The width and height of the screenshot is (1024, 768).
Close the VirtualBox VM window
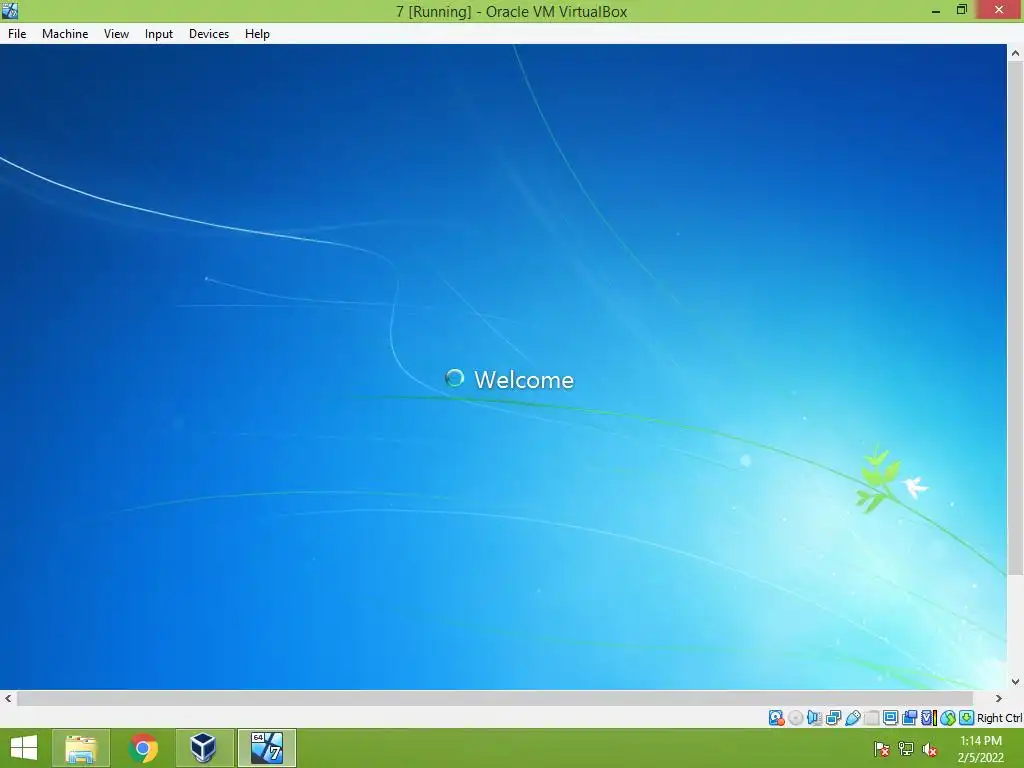pyautogui.click(x=999, y=10)
